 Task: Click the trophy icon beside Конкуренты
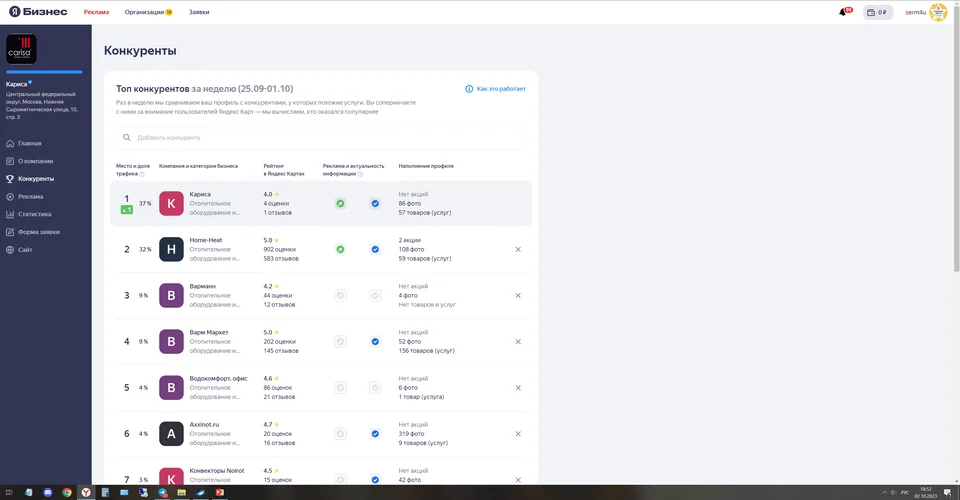pos(10,179)
